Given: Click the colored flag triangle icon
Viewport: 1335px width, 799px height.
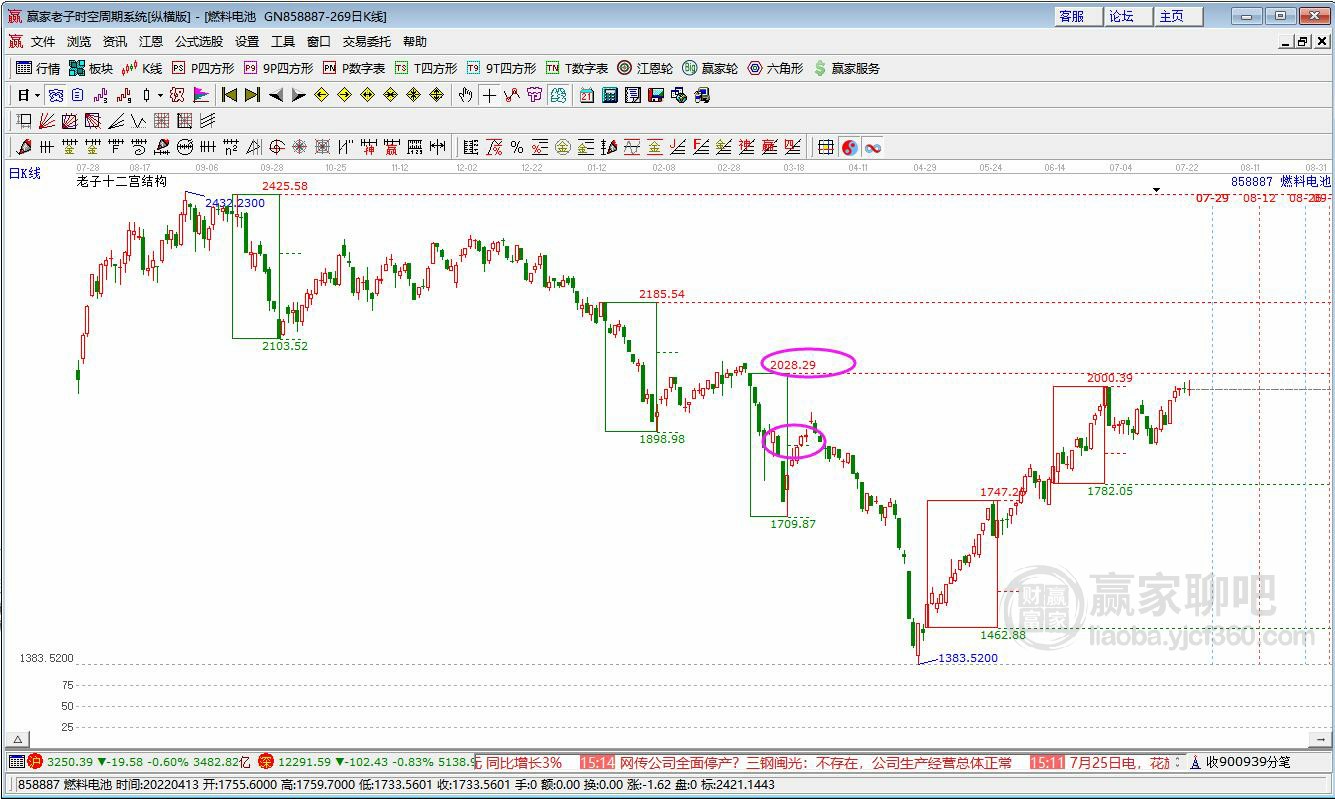Looking at the screenshot, I should (201, 95).
